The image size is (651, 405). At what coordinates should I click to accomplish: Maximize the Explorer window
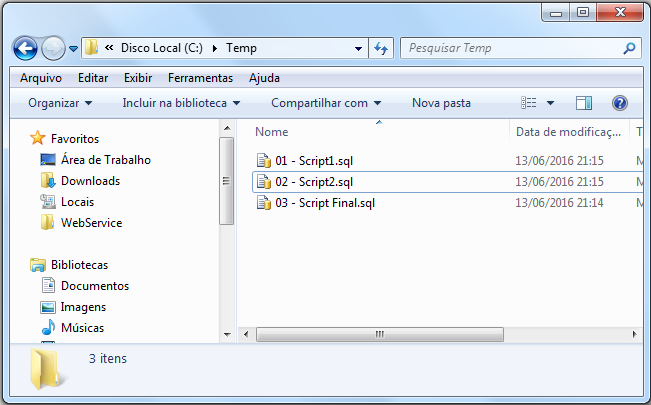(x=583, y=12)
